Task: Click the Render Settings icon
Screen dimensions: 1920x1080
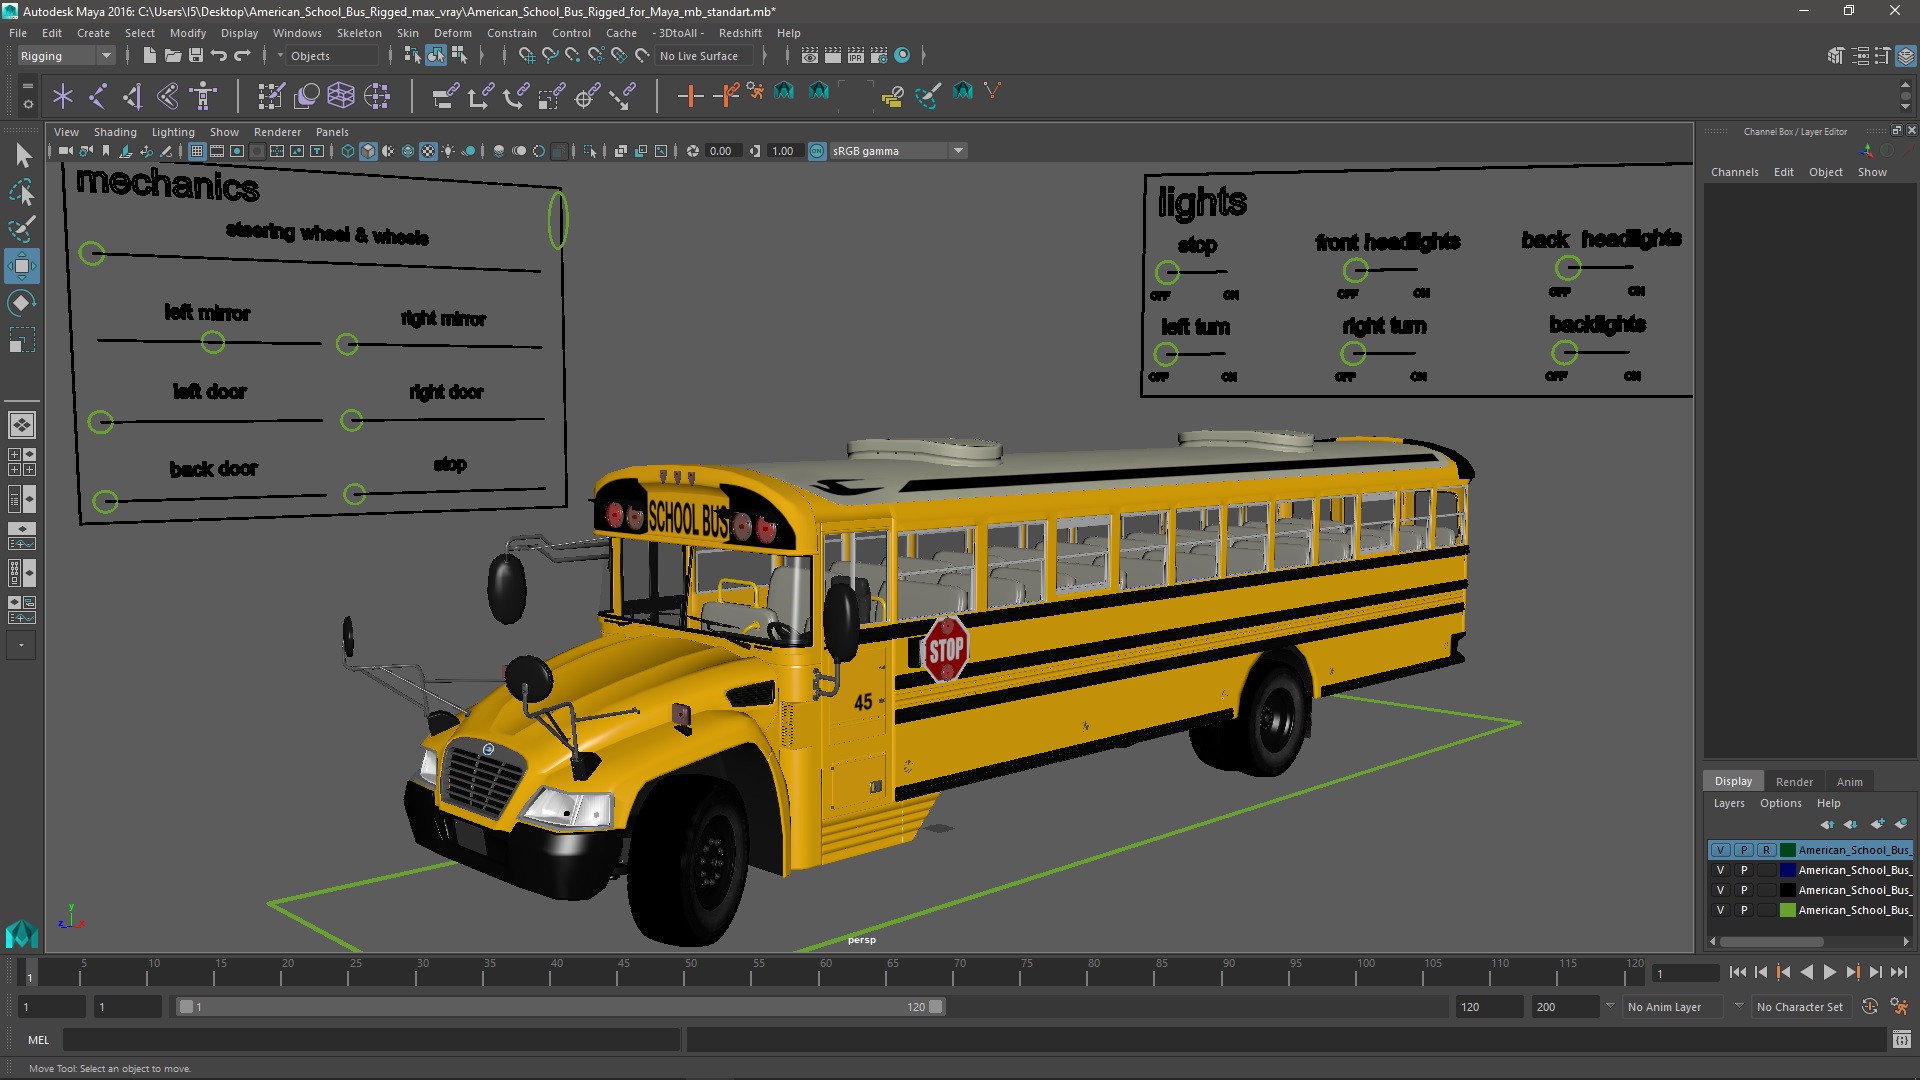Action: pos(879,56)
